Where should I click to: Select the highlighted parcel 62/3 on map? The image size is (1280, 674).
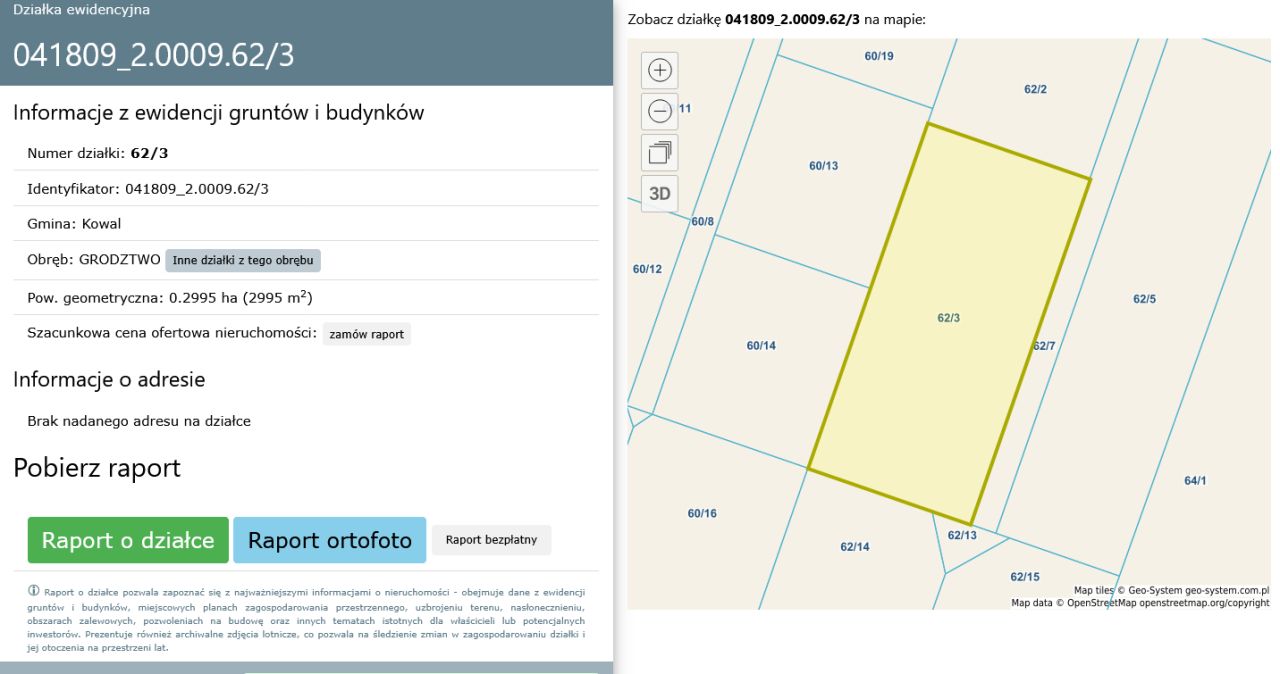[948, 318]
